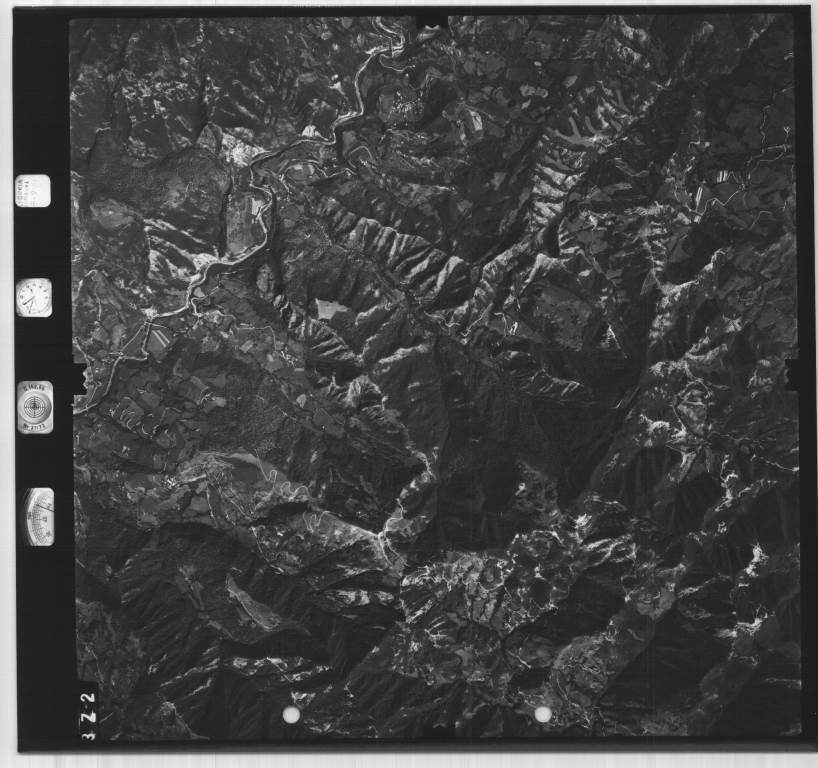Image resolution: width=818 pixels, height=768 pixels.
Task: Click the right white punch hole at bottom
Action: [x=543, y=714]
